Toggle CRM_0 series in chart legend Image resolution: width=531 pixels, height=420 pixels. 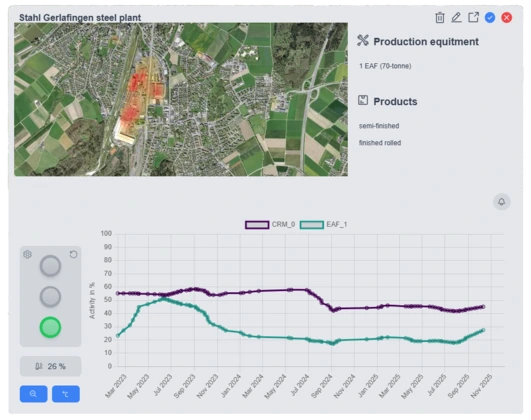tap(270, 225)
